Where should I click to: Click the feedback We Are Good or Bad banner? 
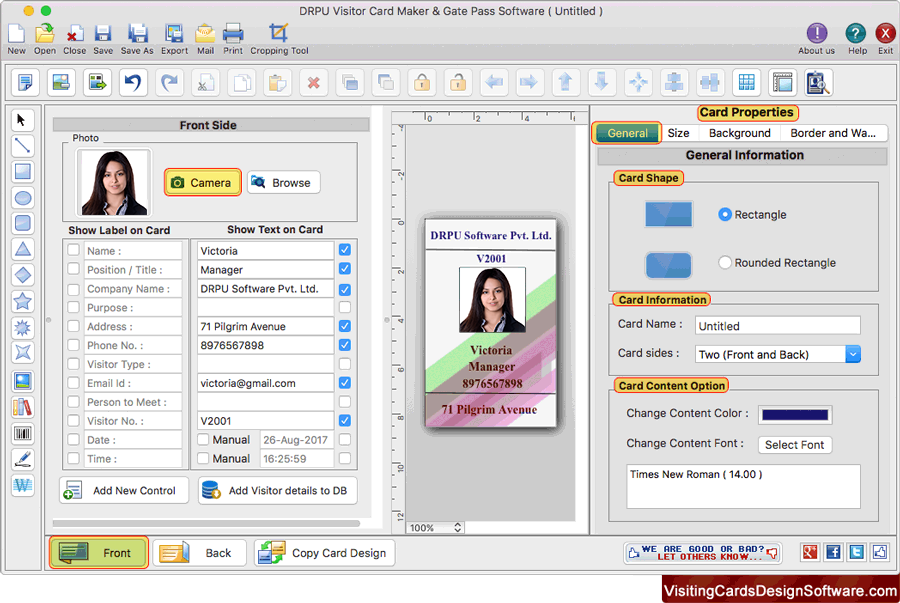[x=703, y=553]
